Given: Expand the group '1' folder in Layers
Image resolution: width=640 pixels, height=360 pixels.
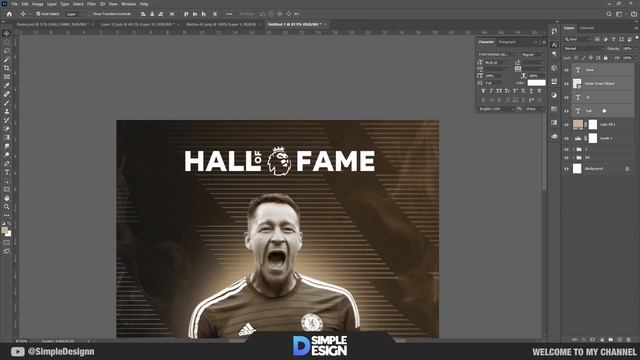Looking at the screenshot, I should pyautogui.click(x=574, y=149).
